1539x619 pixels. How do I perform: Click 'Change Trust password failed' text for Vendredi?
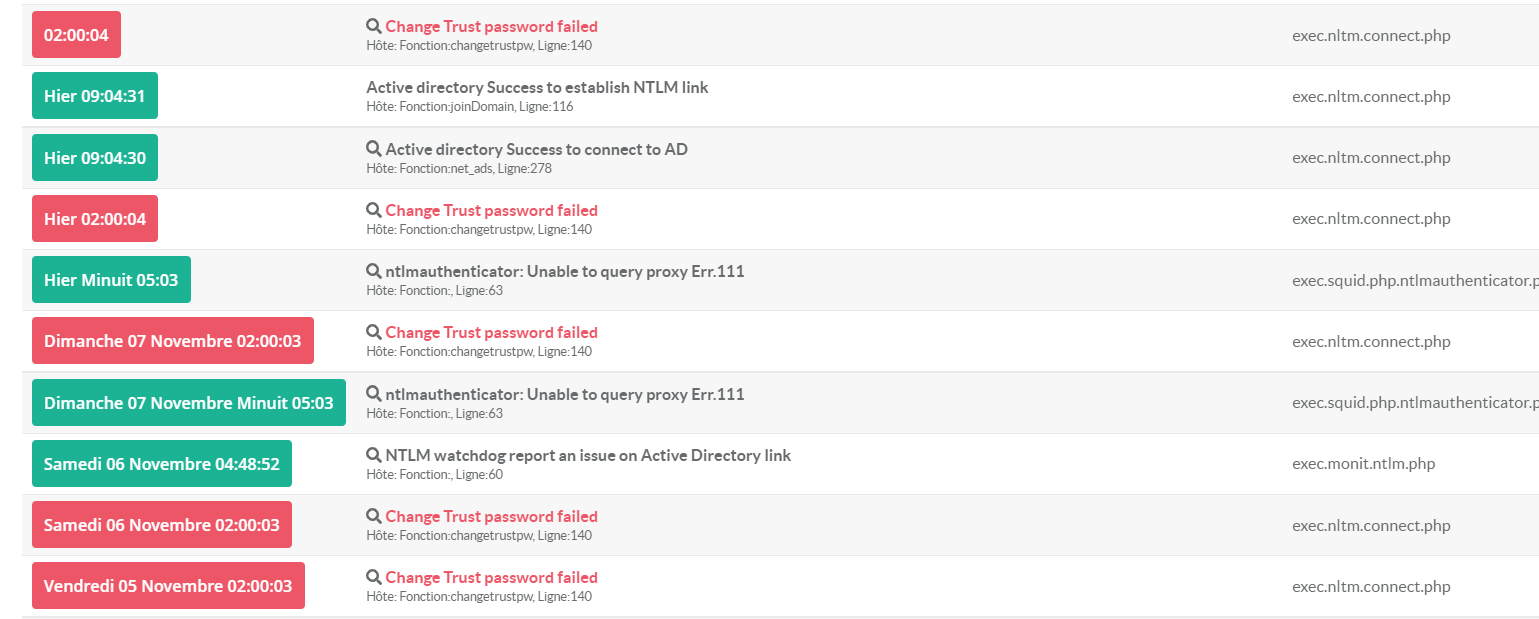tap(491, 578)
